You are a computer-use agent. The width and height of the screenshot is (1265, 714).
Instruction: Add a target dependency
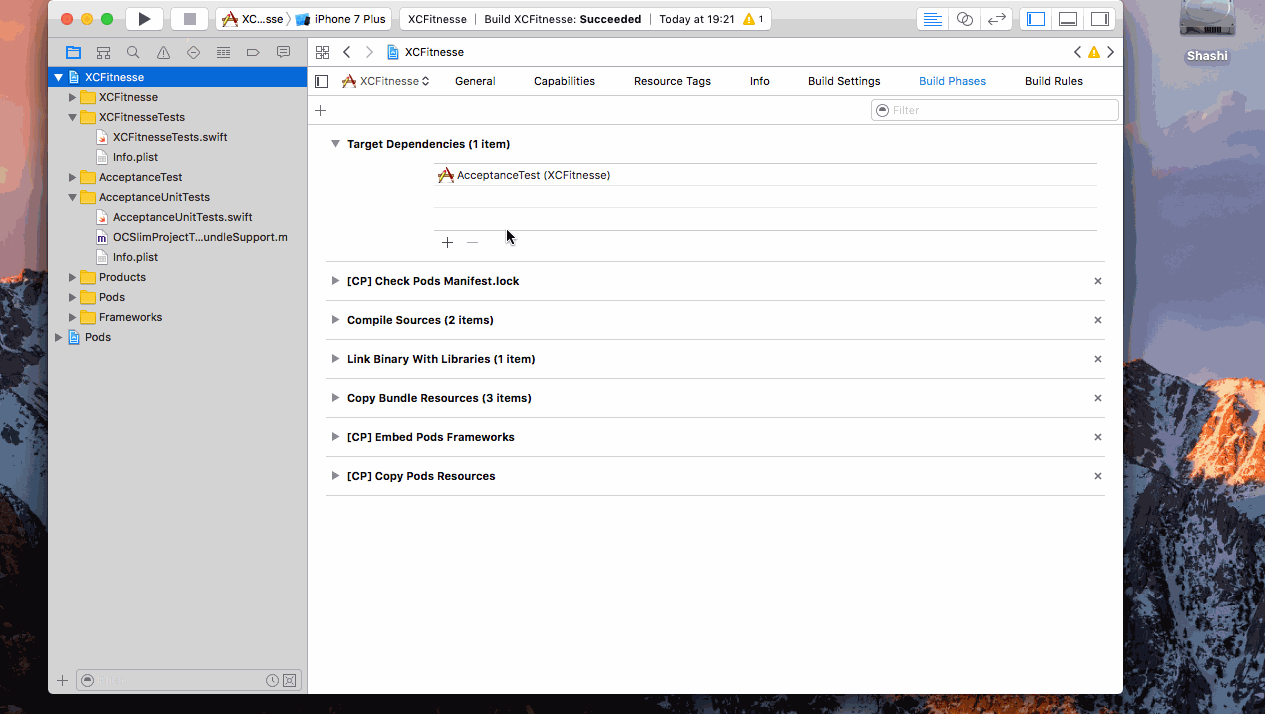447,242
